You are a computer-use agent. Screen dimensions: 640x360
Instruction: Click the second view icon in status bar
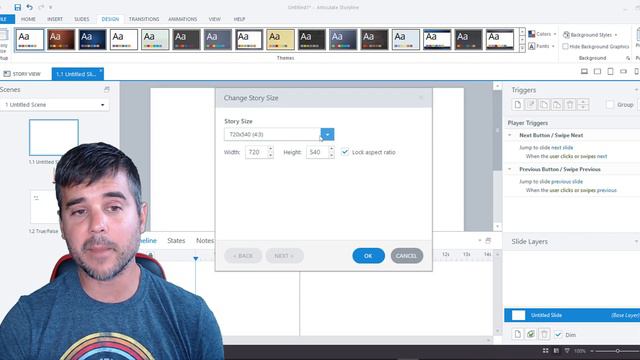tap(556, 351)
